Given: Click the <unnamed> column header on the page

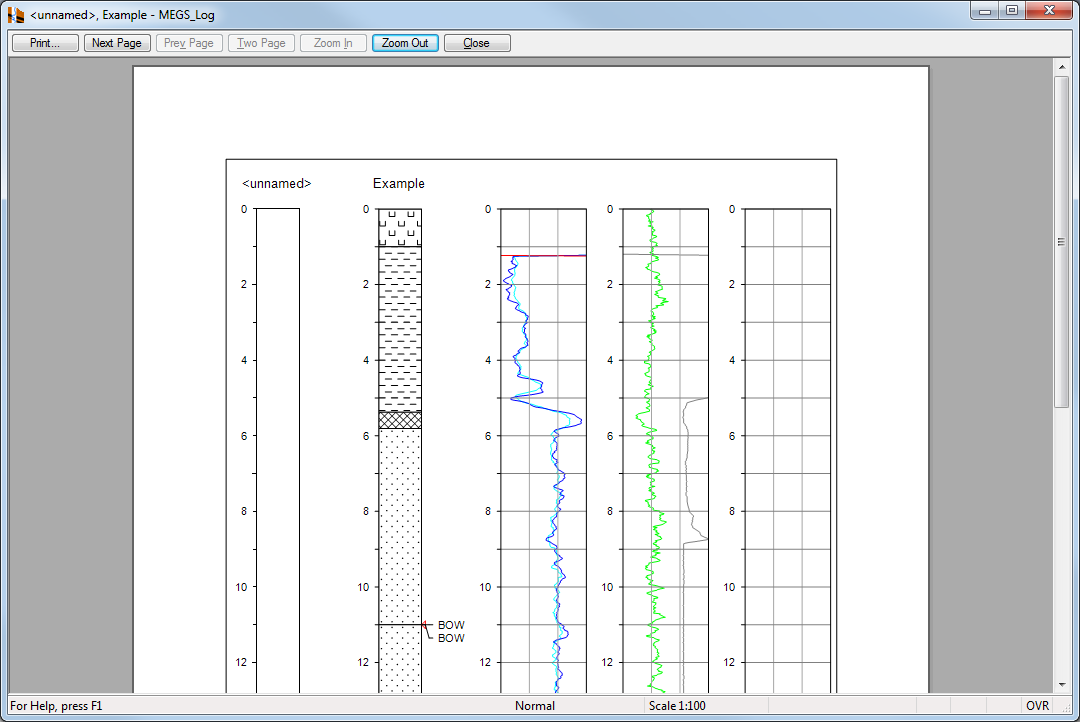Looking at the screenshot, I should click(x=277, y=184).
